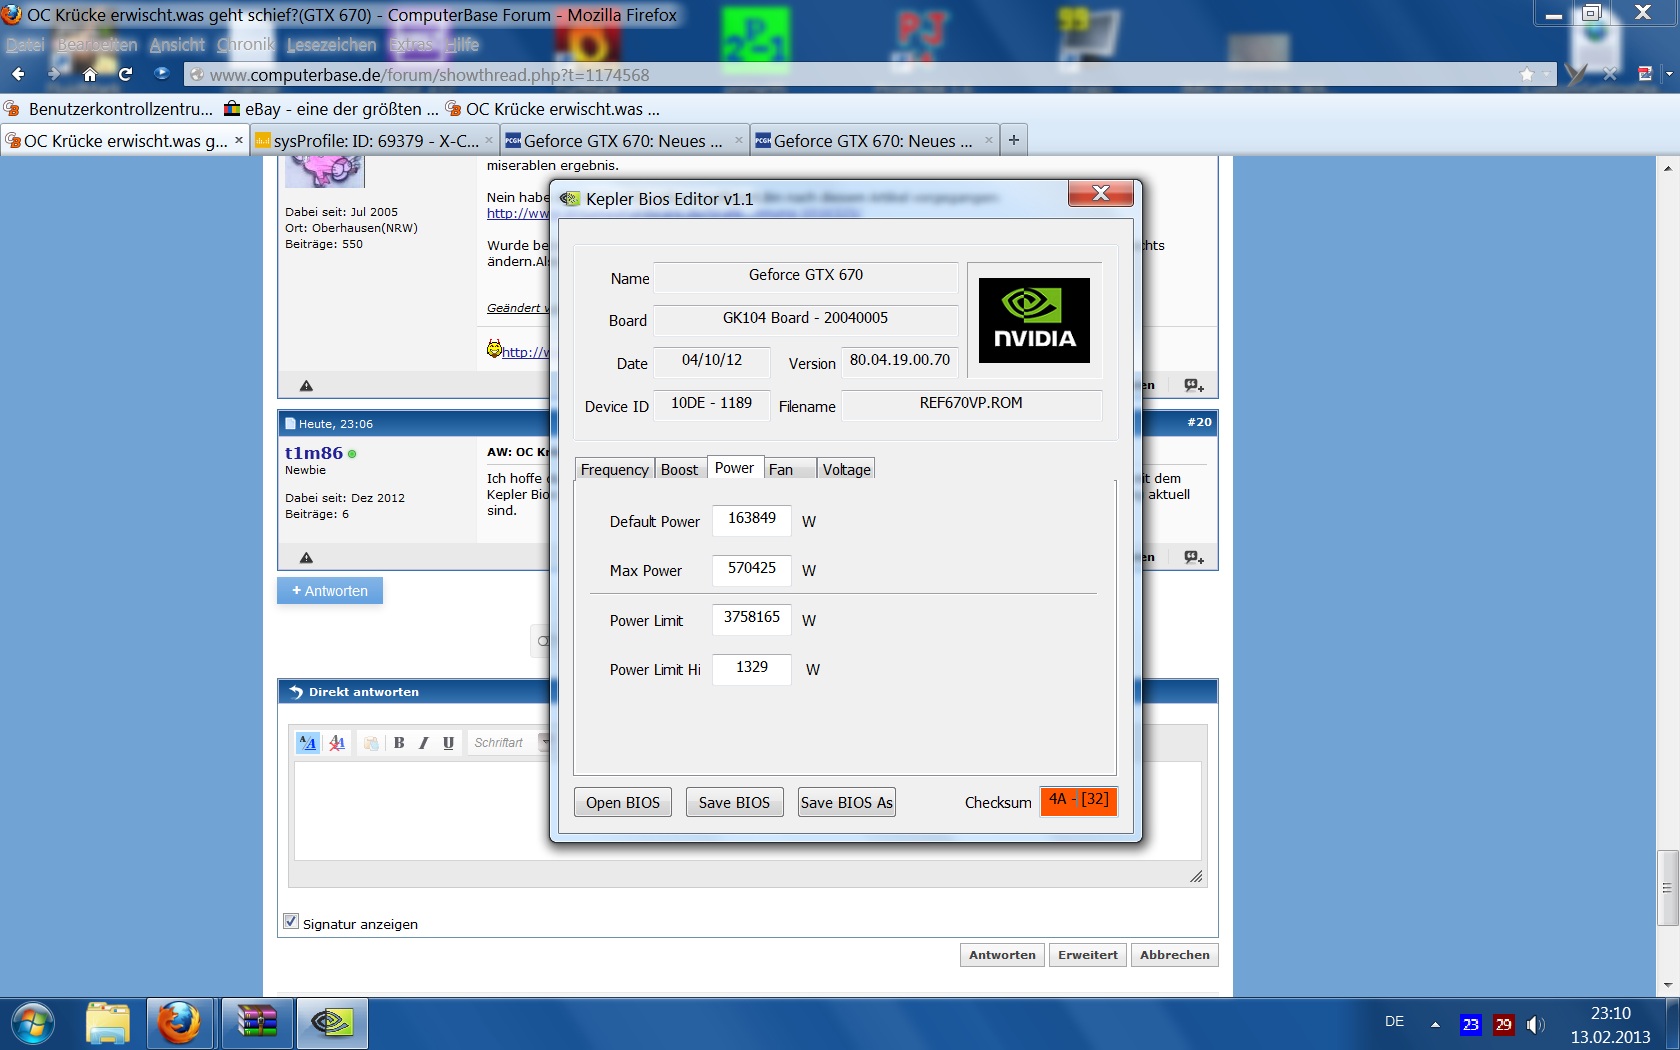1680x1050 pixels.
Task: Click the multi-quote icon on the upper post
Action: pyautogui.click(x=1194, y=385)
